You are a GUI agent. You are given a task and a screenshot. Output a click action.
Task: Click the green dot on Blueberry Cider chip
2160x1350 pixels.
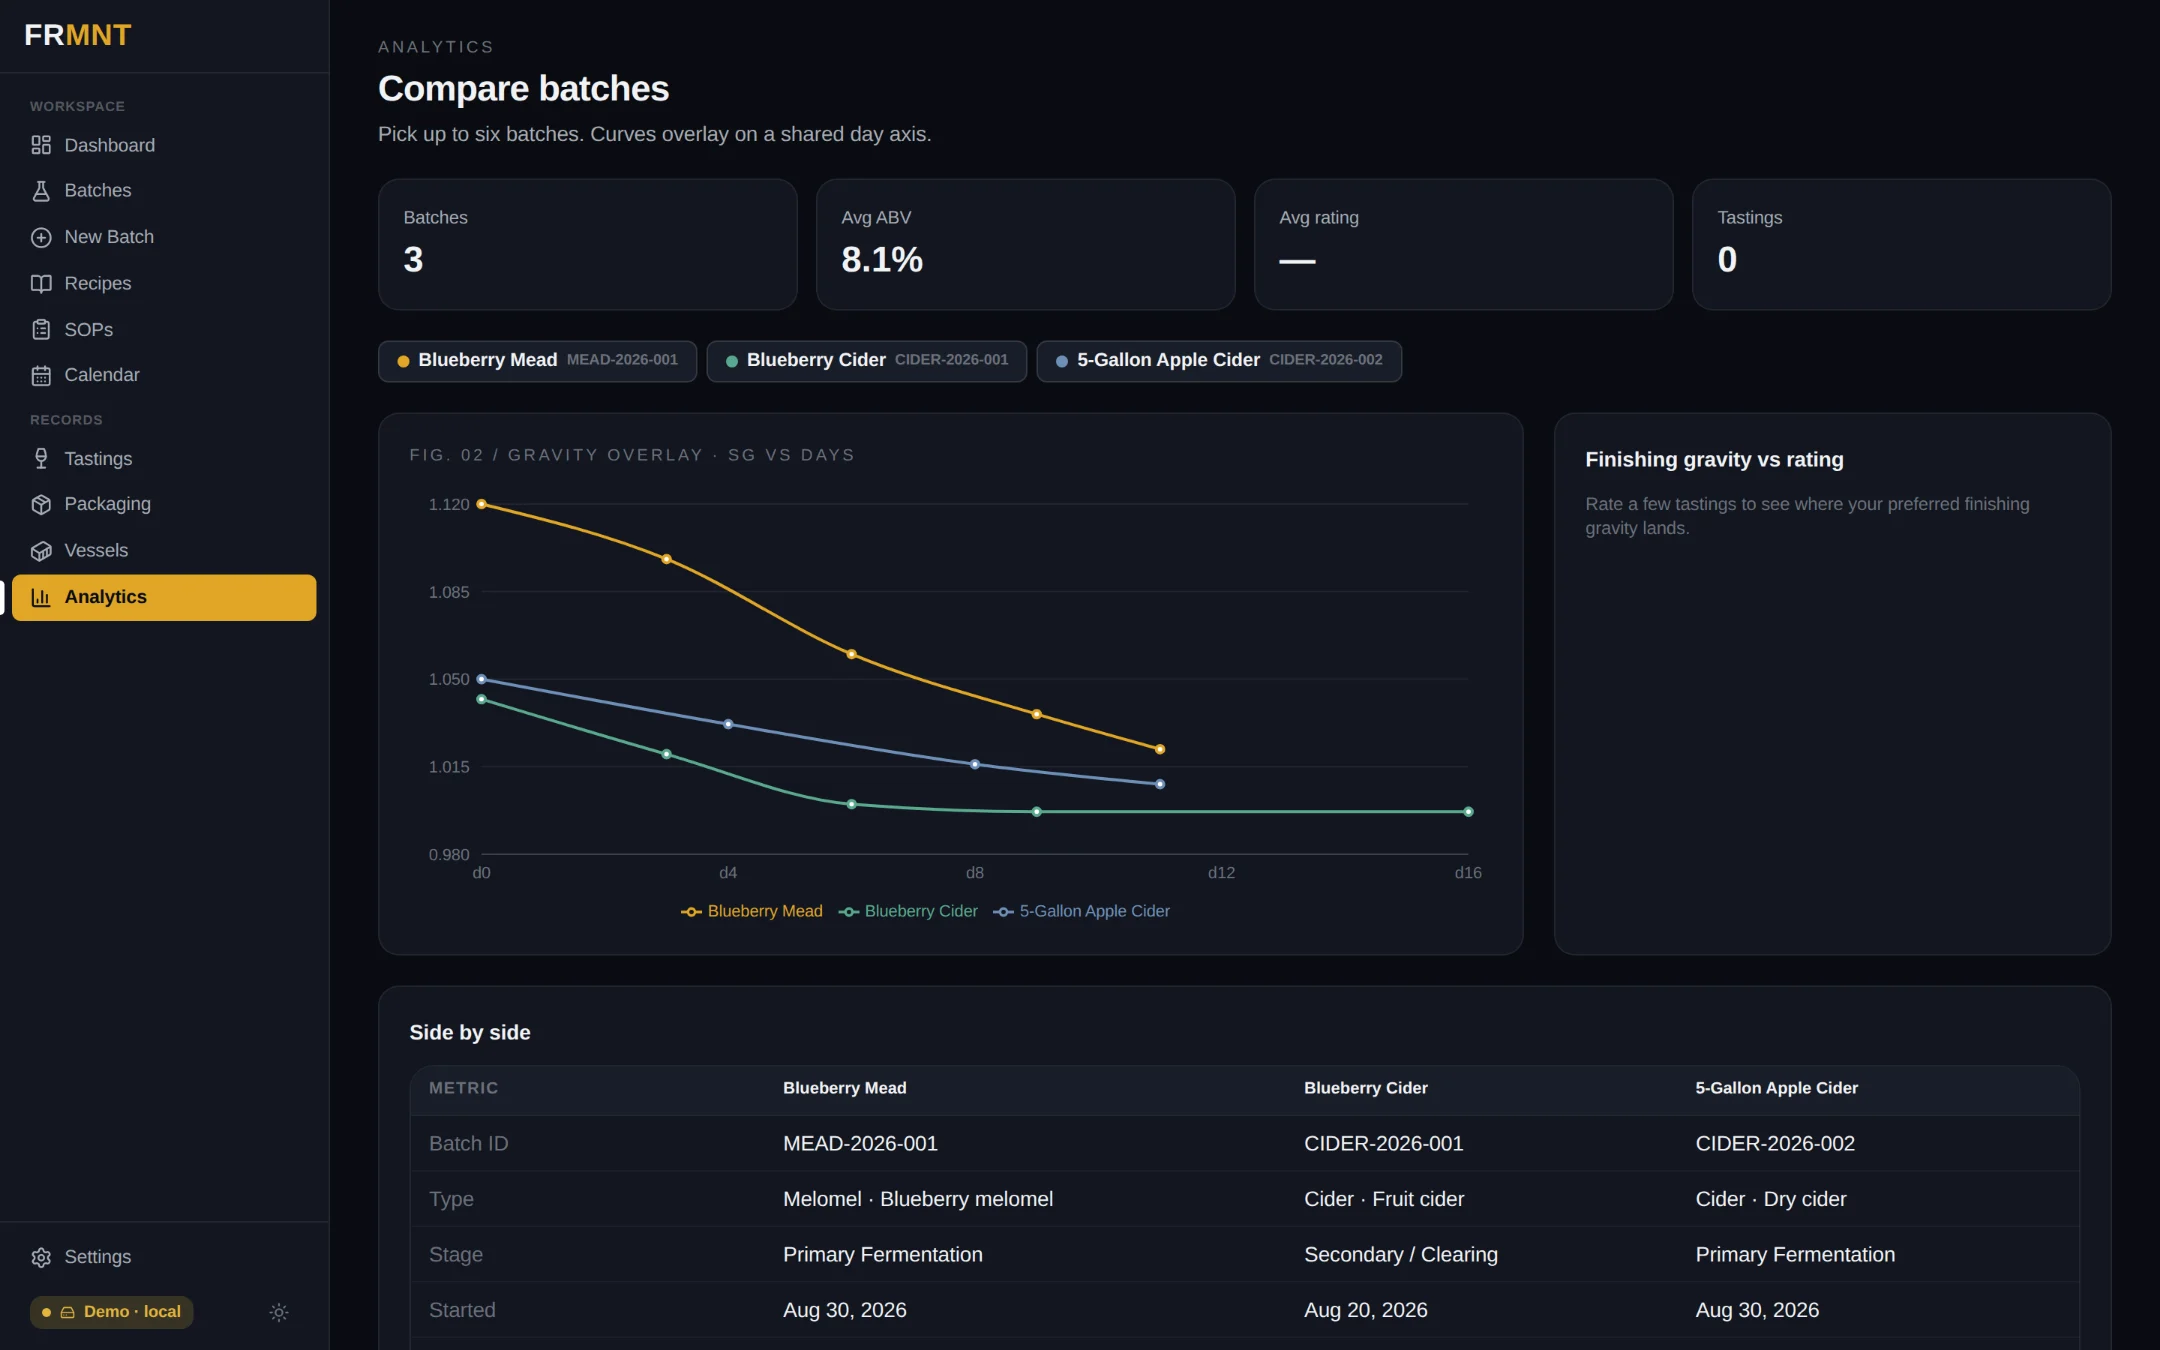[732, 361]
